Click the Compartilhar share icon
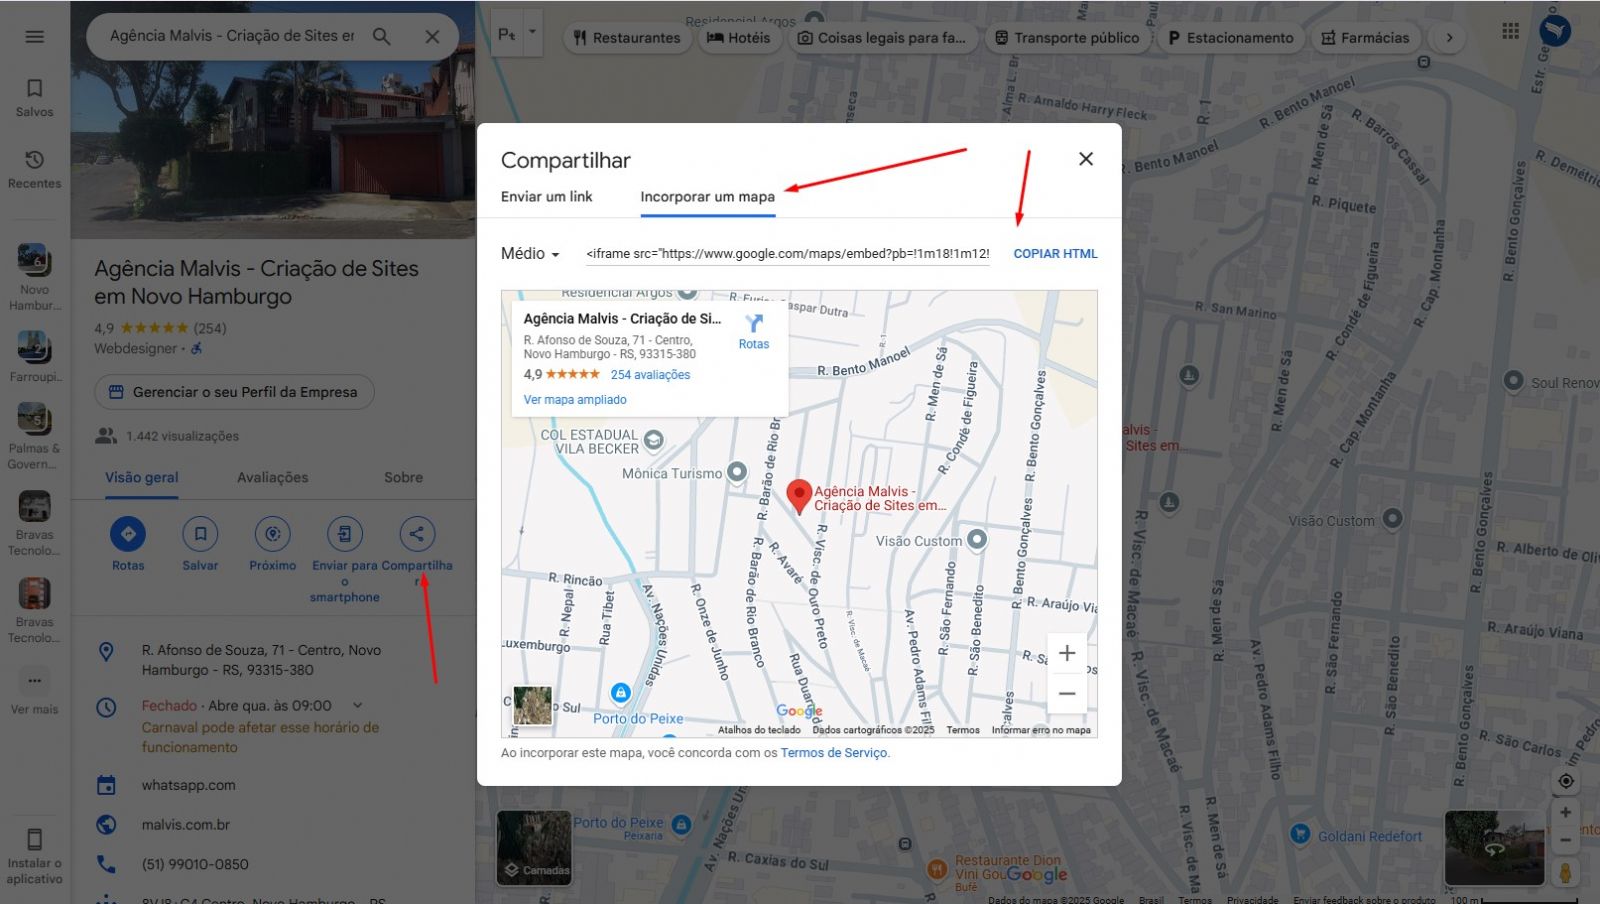Image resolution: width=1600 pixels, height=904 pixels. 417,534
